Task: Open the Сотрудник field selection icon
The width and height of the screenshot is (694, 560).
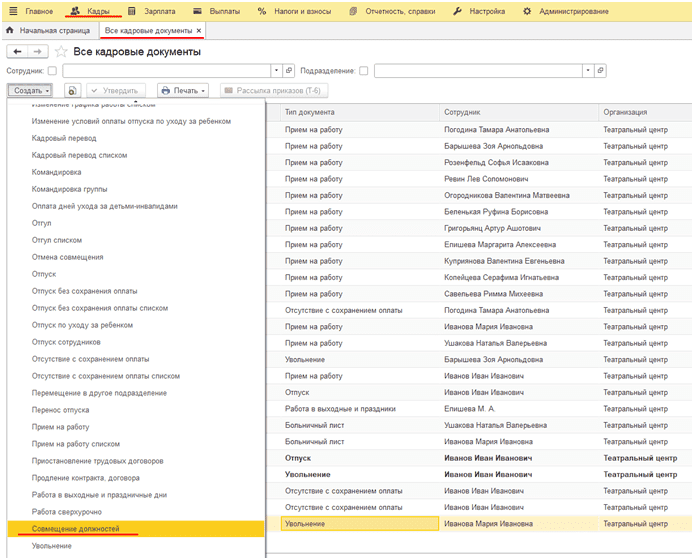Action: coord(289,70)
